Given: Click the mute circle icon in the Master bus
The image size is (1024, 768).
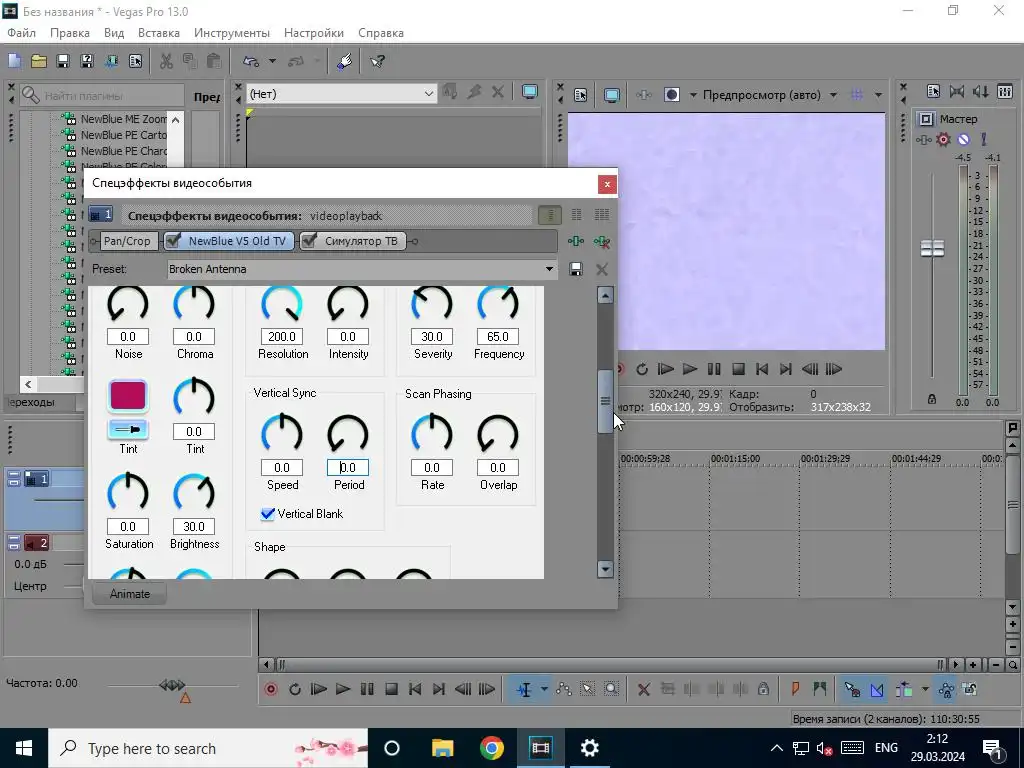Looking at the screenshot, I should tap(963, 139).
